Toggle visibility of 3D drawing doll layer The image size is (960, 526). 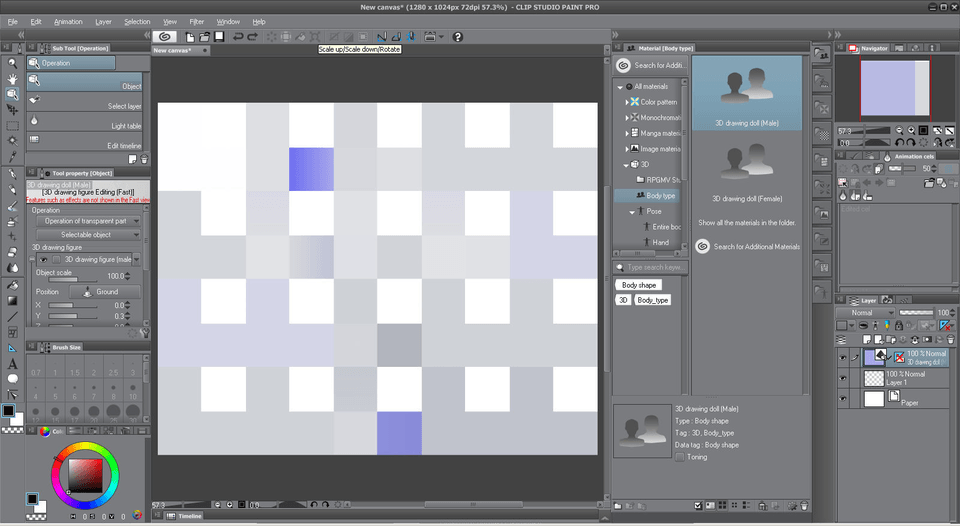[843, 358]
